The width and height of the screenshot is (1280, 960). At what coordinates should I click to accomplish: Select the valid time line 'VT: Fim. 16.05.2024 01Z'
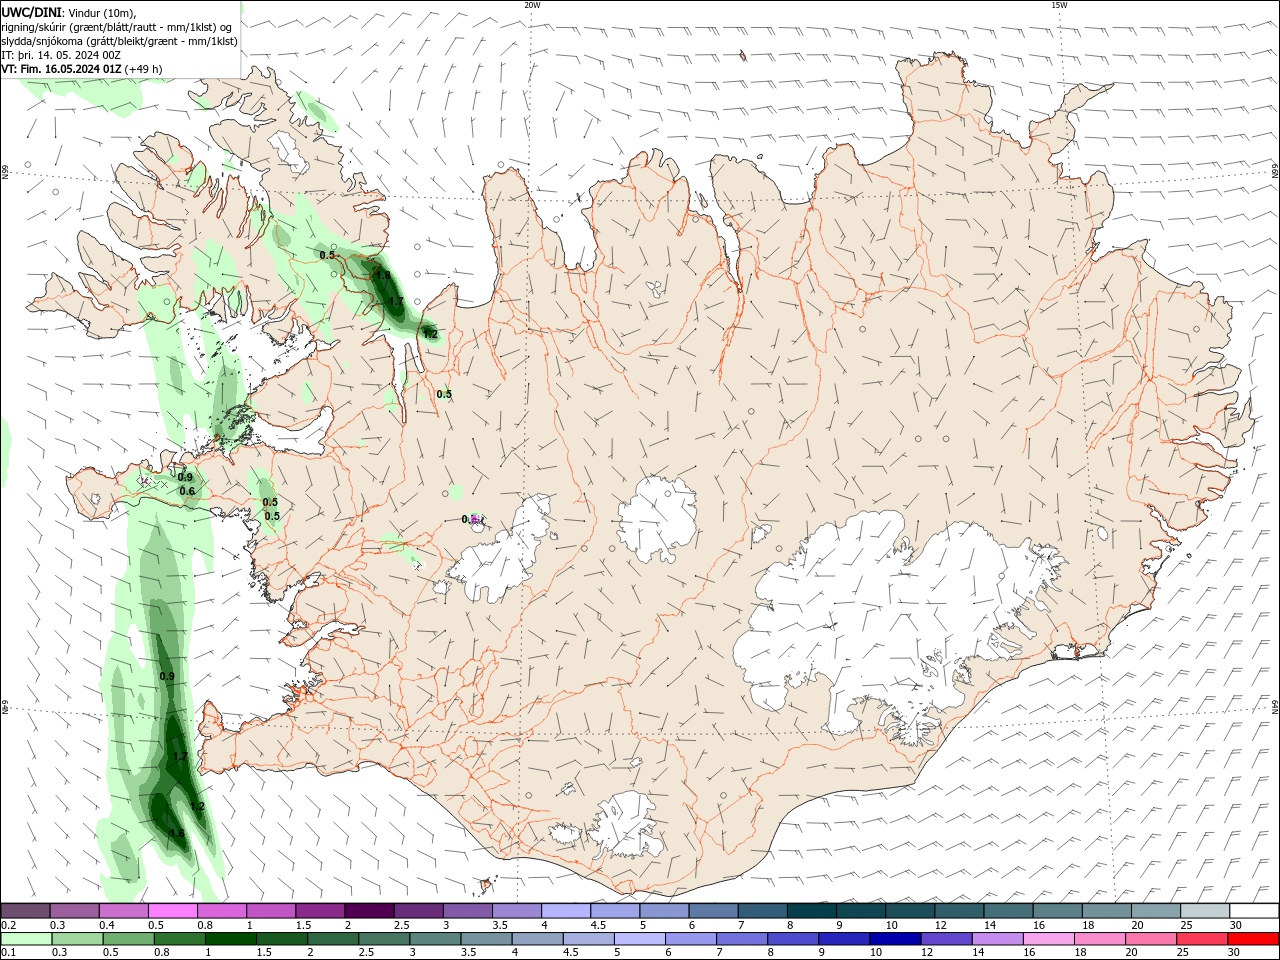click(62, 69)
